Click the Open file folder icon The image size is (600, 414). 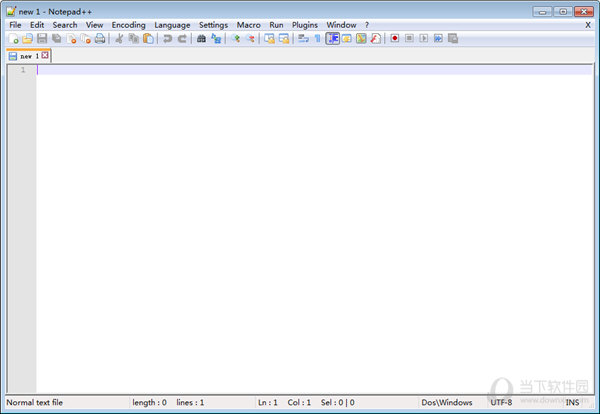28,39
